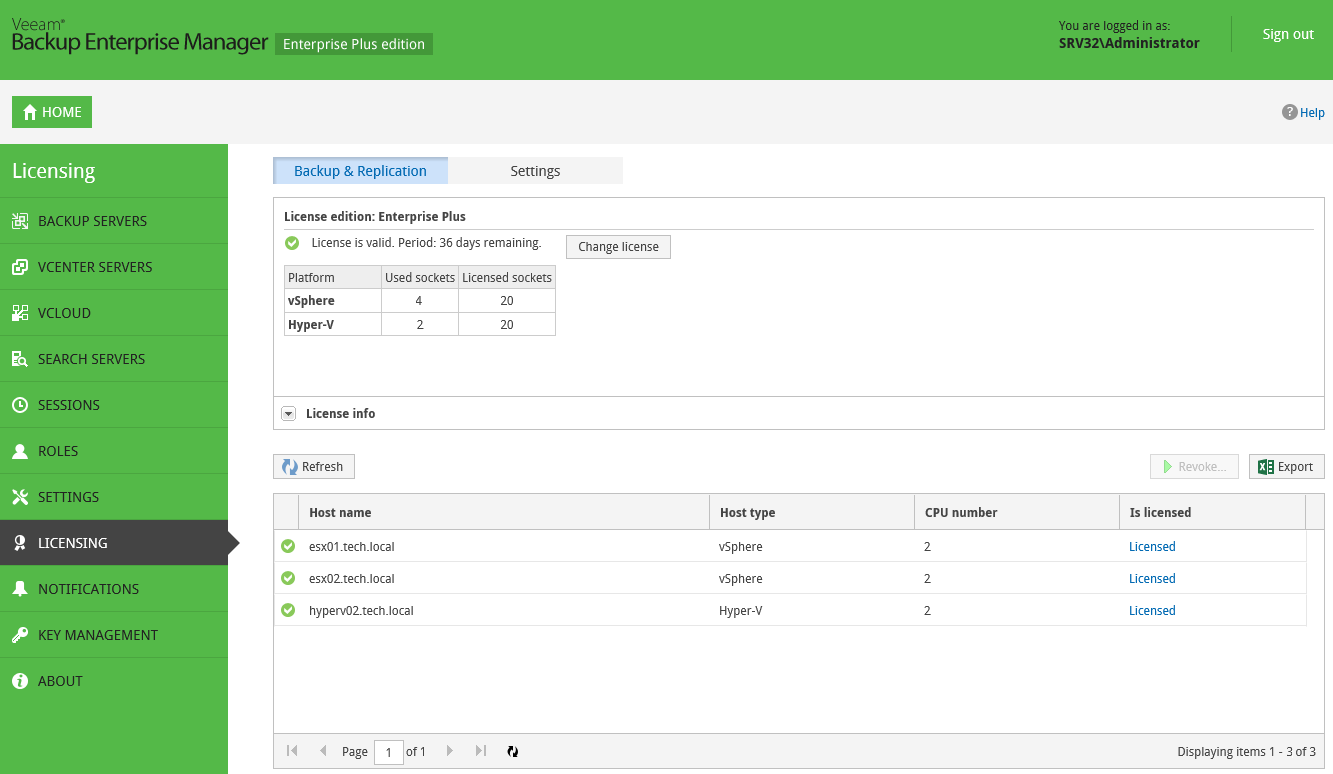The image size is (1333, 774).
Task: Click the Change license button
Action: [x=618, y=247]
